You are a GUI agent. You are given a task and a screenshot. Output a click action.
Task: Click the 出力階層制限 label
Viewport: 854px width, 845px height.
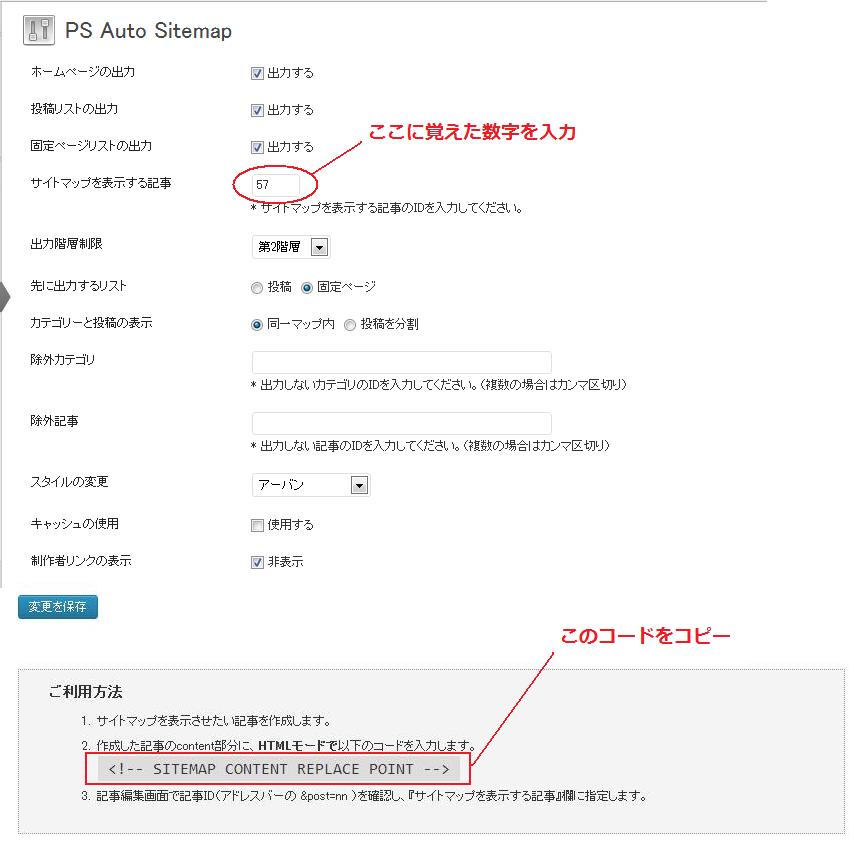pyautogui.click(x=66, y=244)
